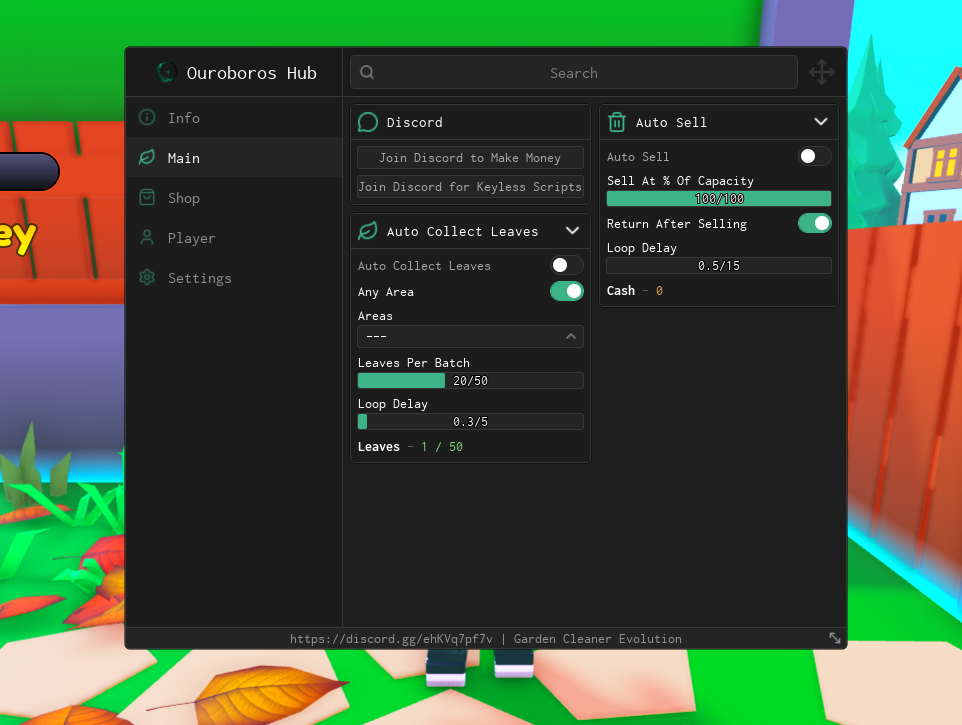This screenshot has width=962, height=725.
Task: Click the Garden Cleaner Evolution footer text
Action: tap(598, 639)
